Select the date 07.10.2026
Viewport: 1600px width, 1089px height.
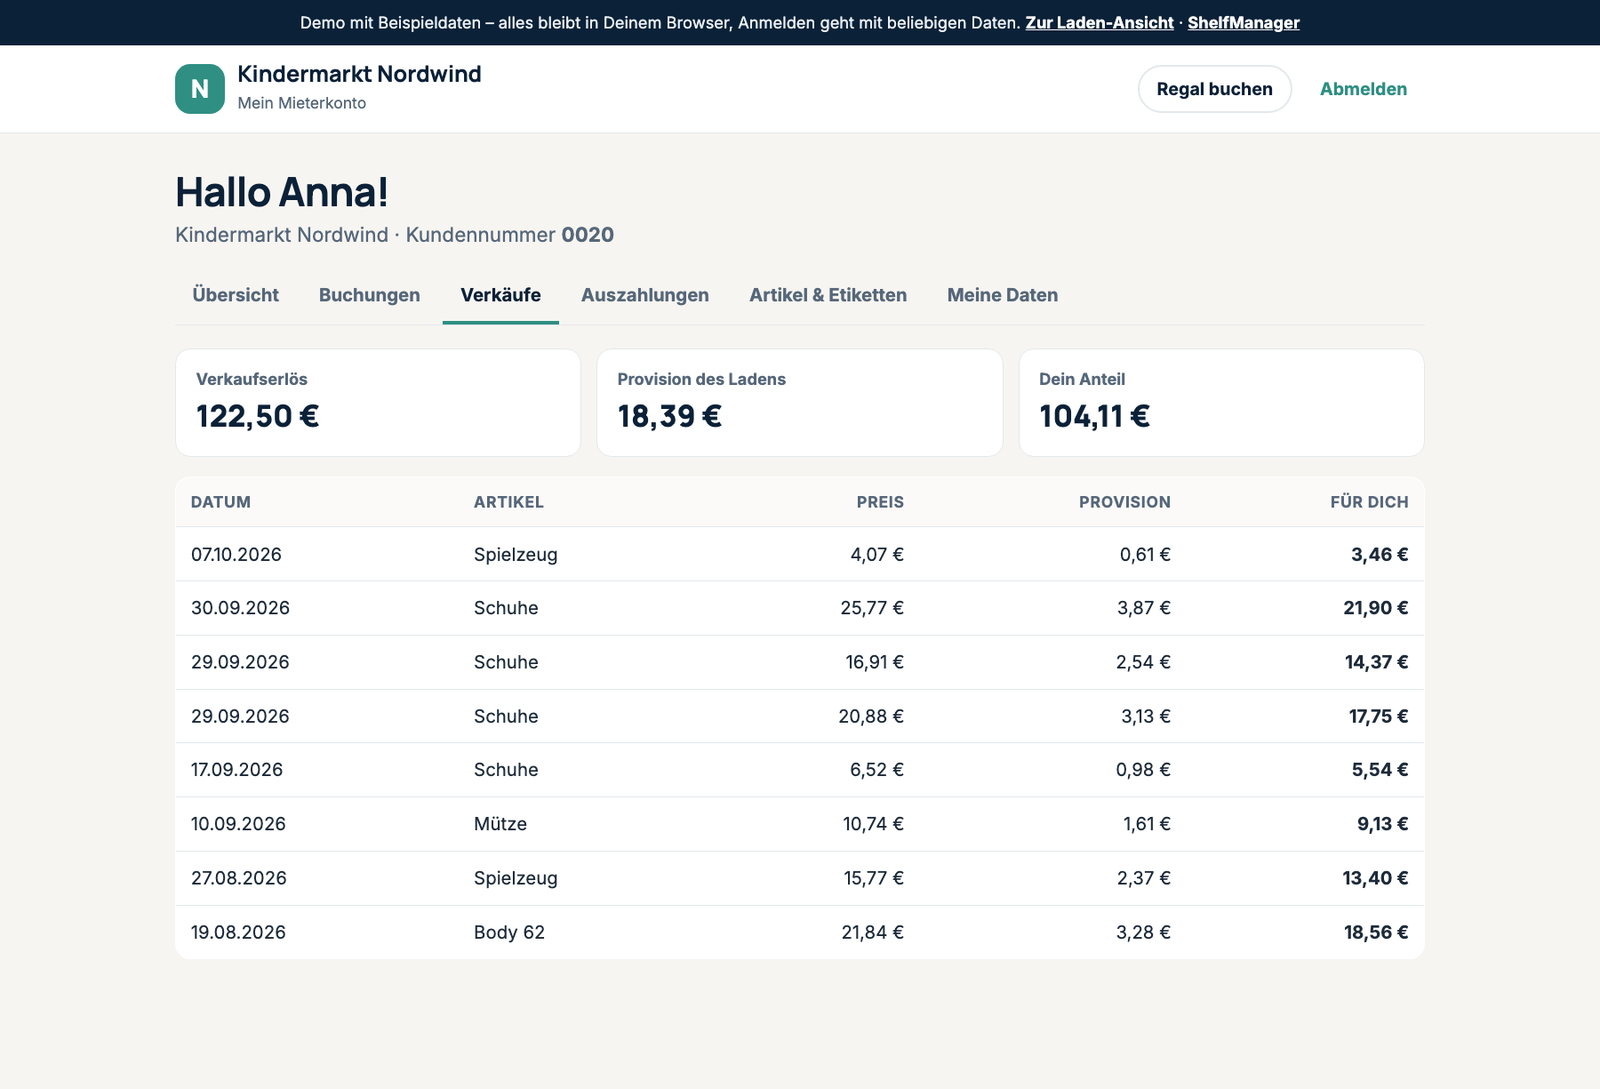pos(236,554)
